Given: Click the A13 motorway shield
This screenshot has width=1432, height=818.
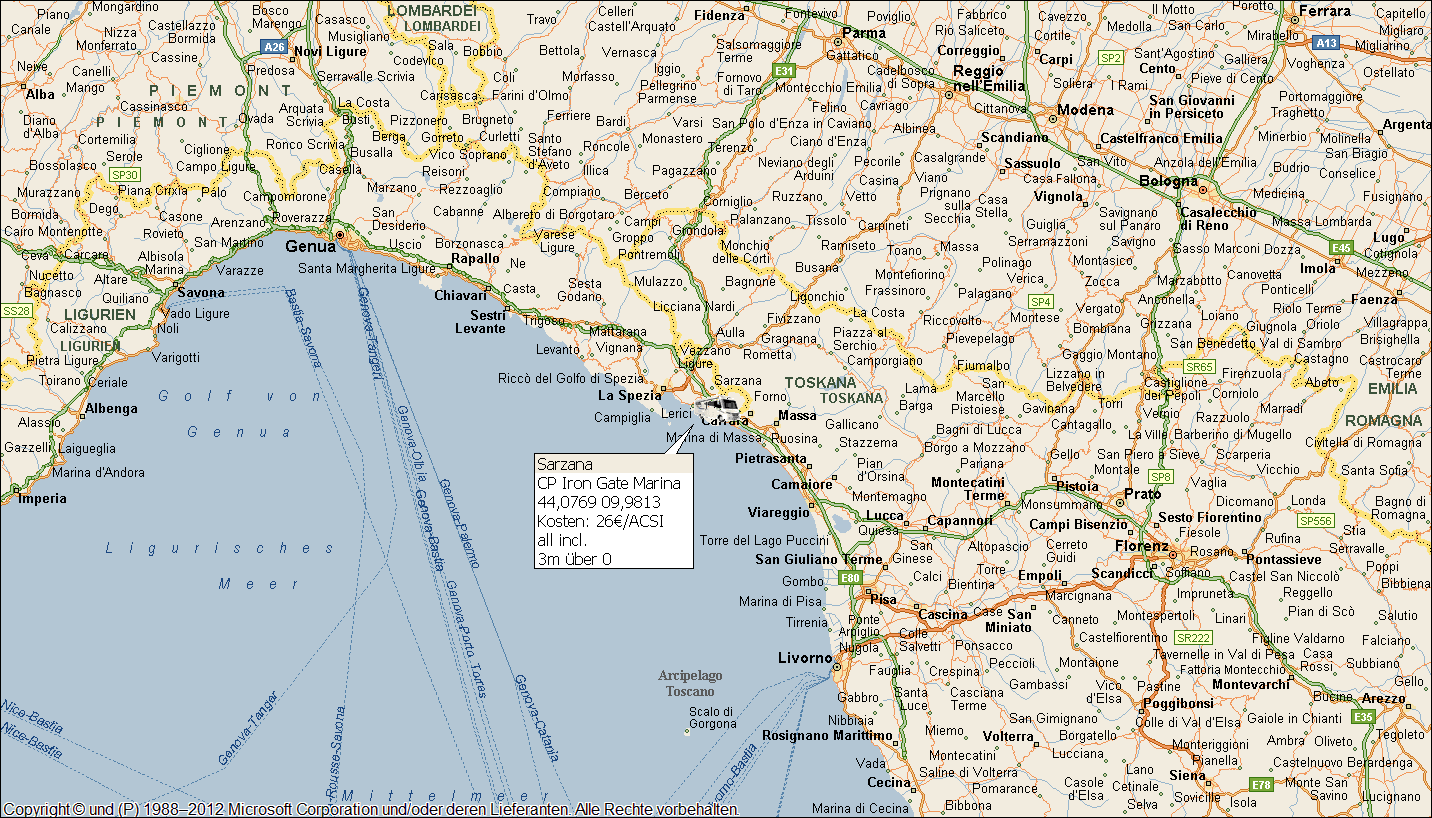Looking at the screenshot, I should (1326, 43).
